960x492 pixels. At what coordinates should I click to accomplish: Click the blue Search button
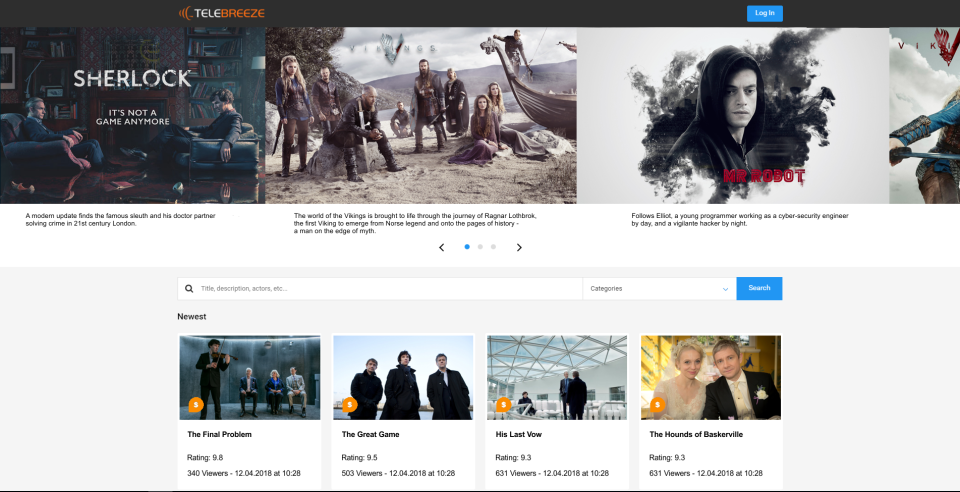click(759, 288)
